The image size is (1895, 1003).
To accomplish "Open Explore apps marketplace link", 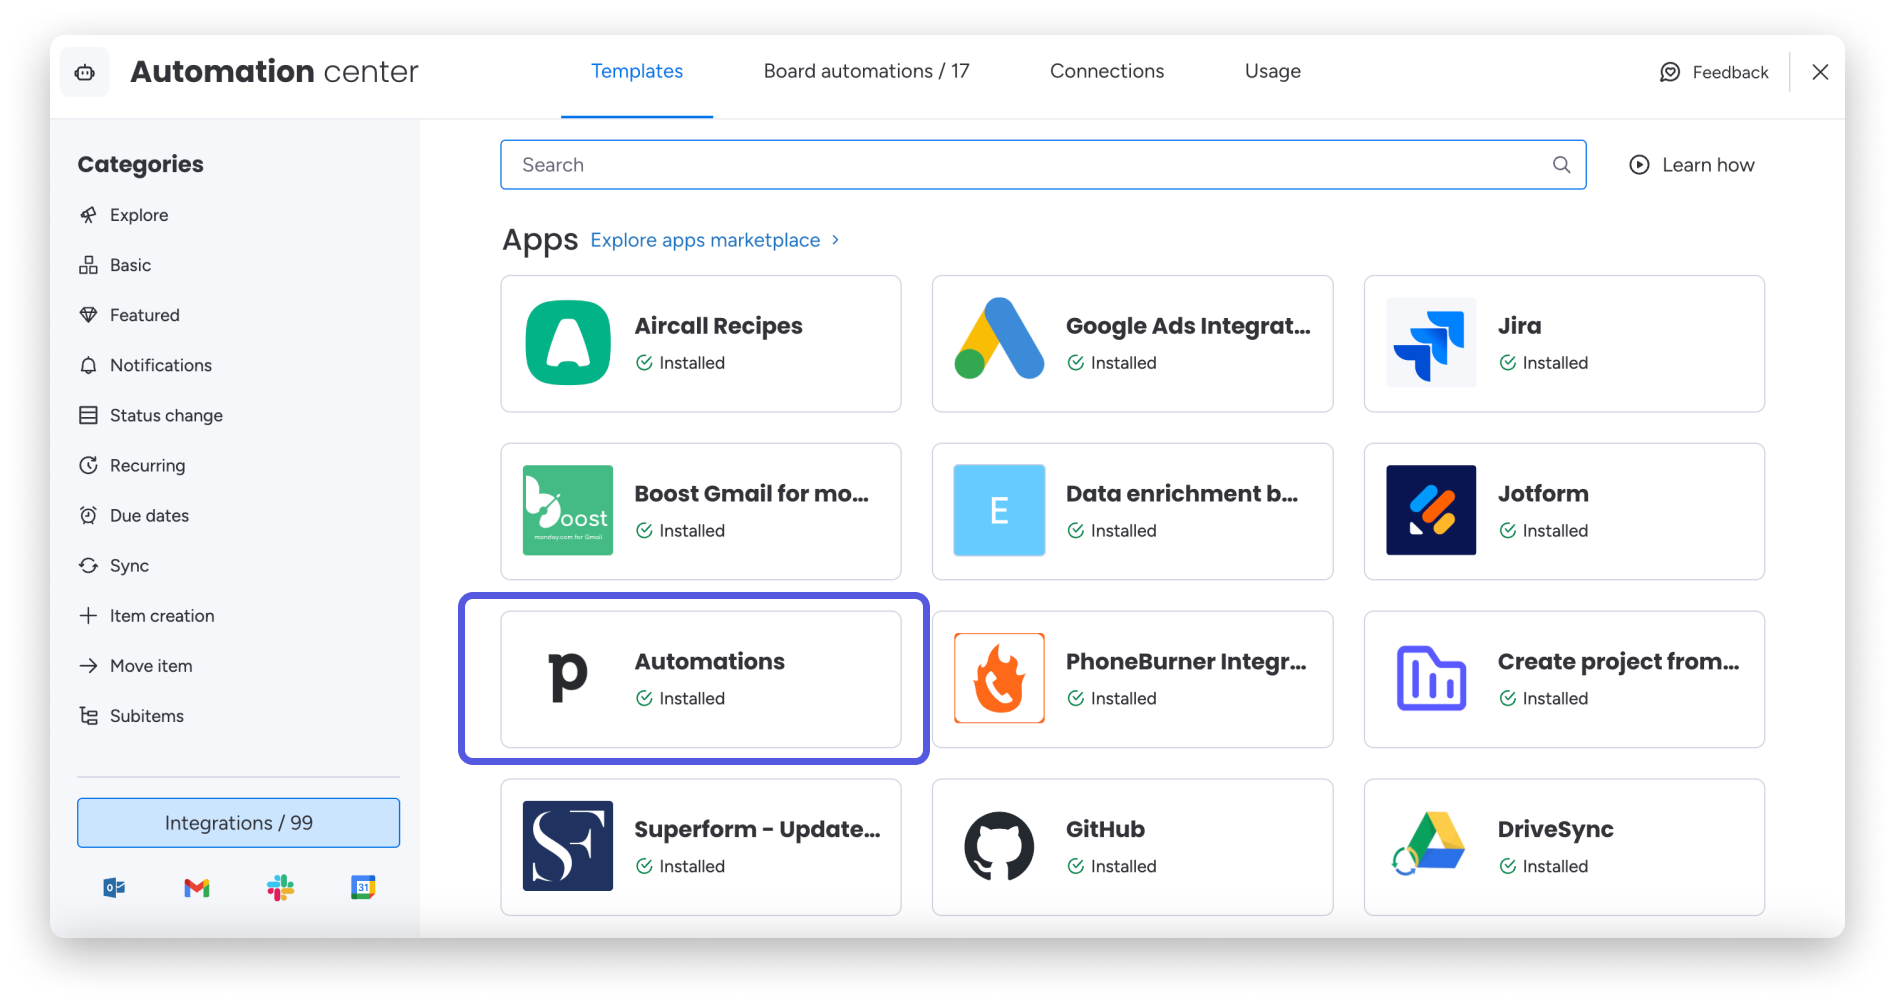I will click(715, 240).
